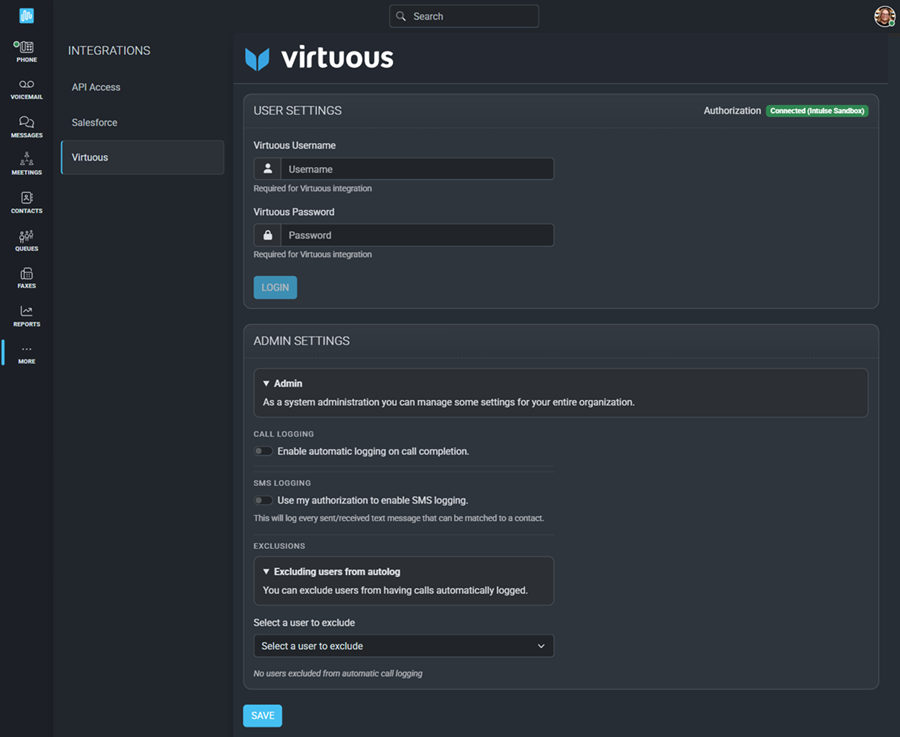Click the ADMIN SETTINGS heading
Viewport: 900px width, 737px height.
coord(301,341)
